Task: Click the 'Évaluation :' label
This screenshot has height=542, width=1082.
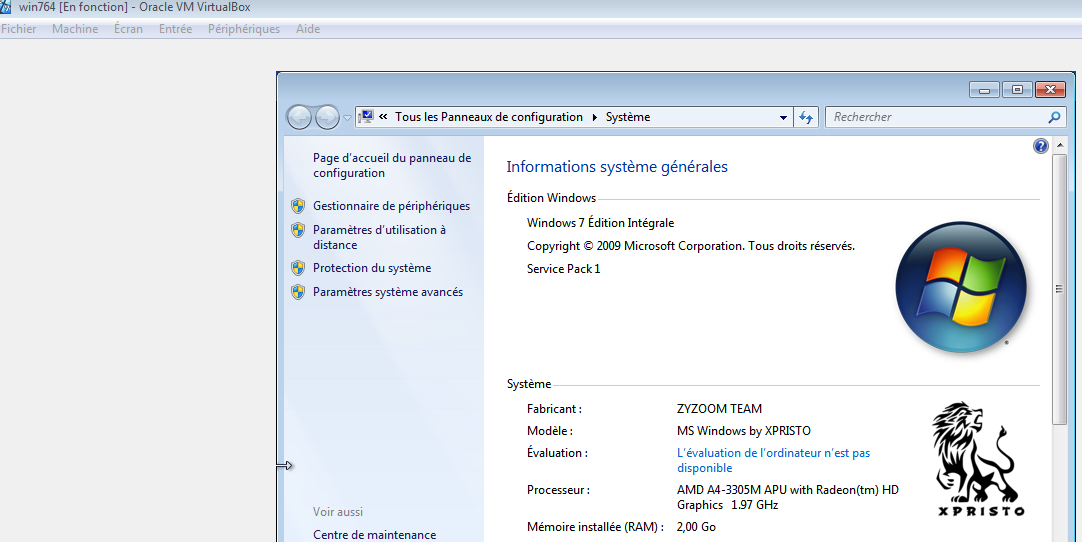Action: point(558,453)
